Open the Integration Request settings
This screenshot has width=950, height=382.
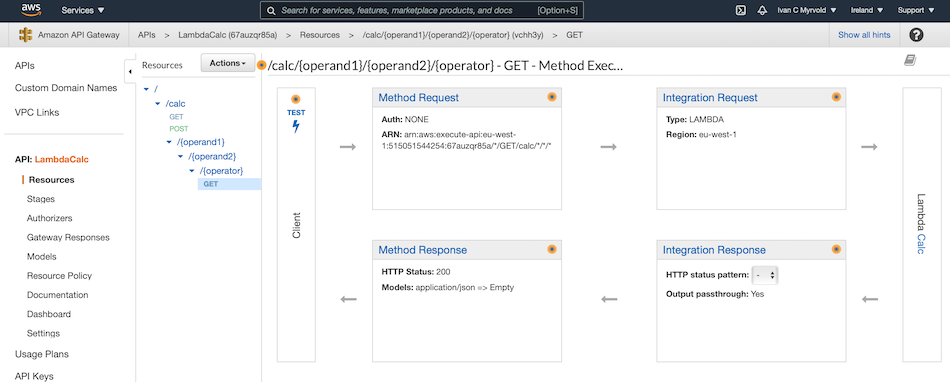pyautogui.click(x=710, y=97)
